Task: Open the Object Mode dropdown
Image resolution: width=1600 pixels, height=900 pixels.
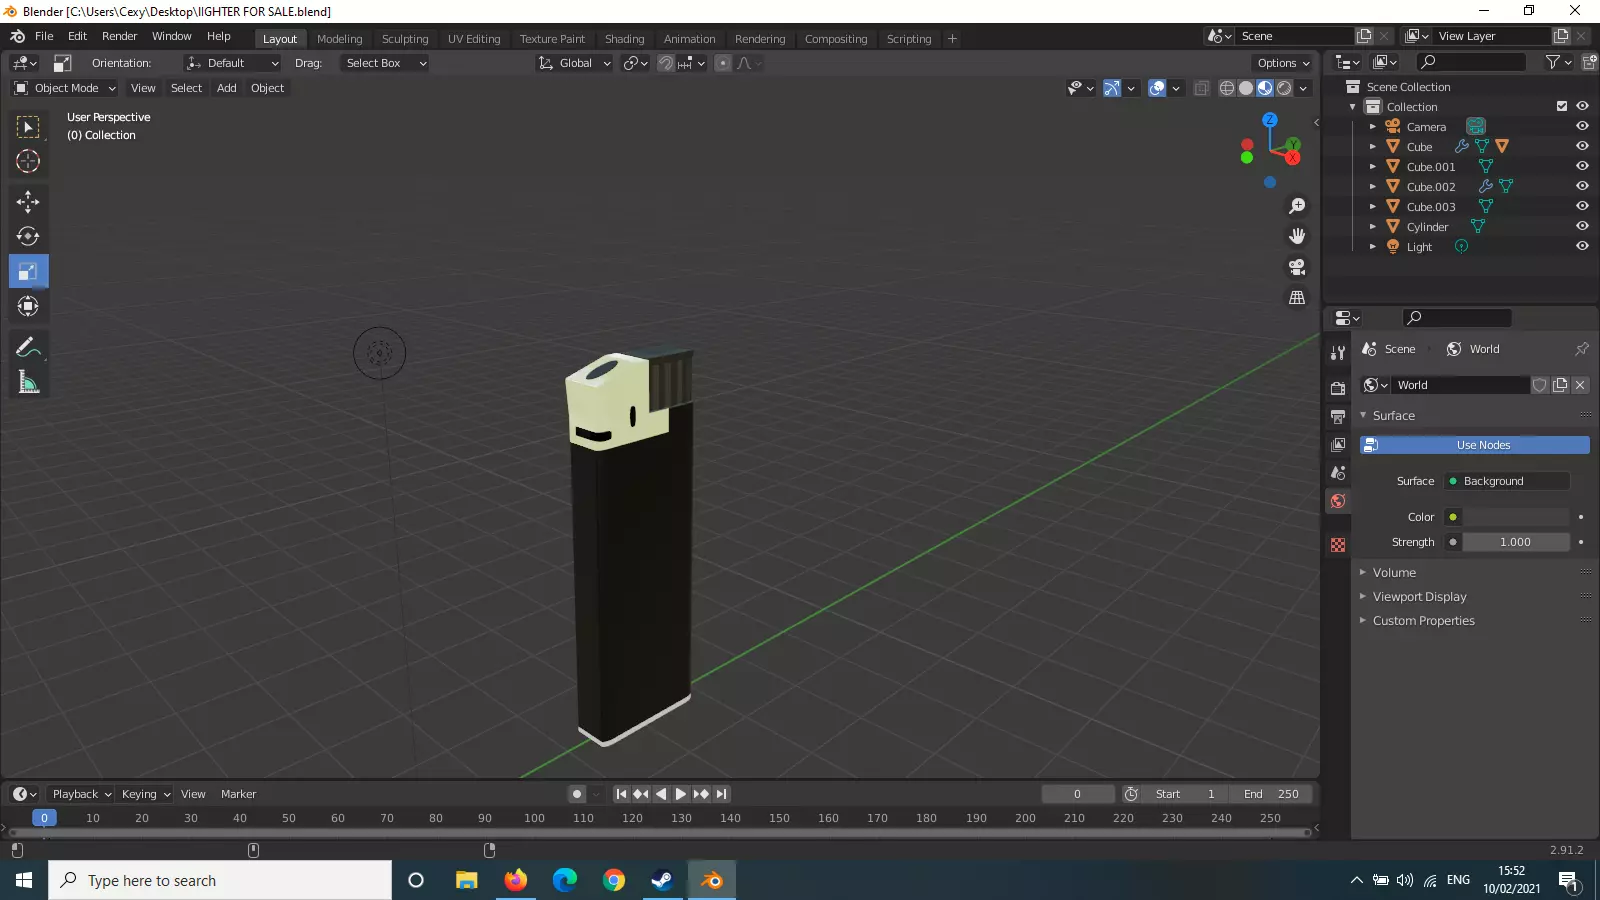Action: pyautogui.click(x=65, y=88)
